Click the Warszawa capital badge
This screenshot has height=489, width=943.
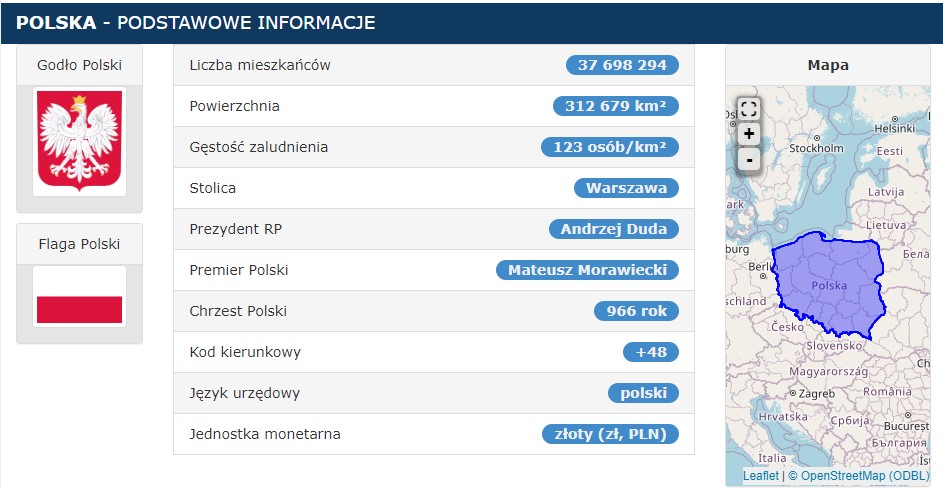tap(626, 188)
